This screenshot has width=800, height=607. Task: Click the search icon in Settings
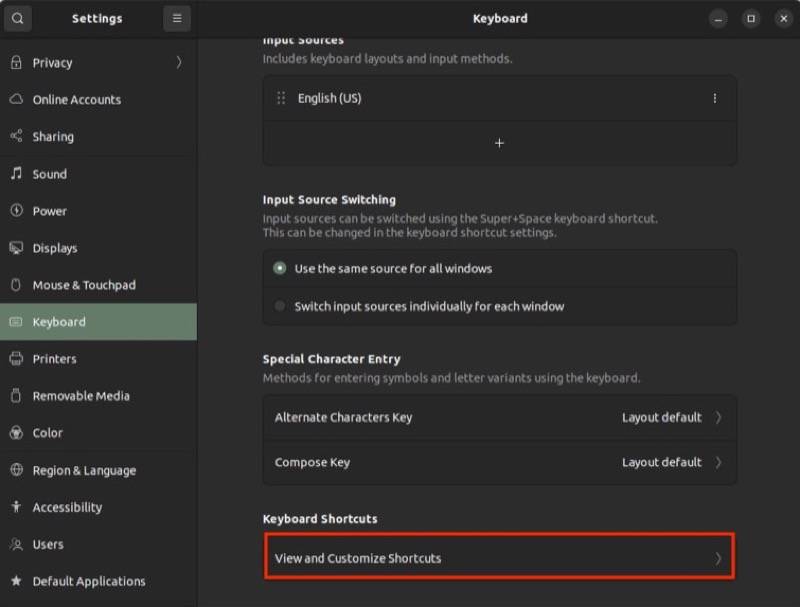pos(17,18)
